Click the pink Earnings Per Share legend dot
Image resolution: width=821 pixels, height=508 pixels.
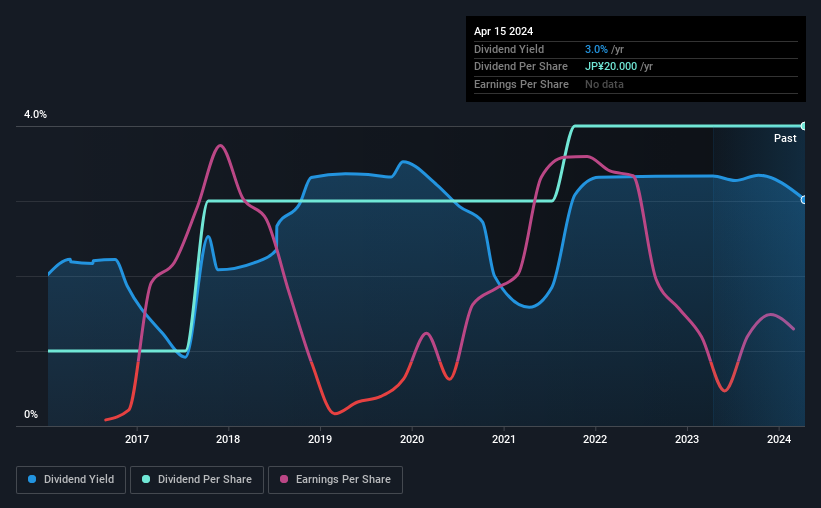coord(284,479)
